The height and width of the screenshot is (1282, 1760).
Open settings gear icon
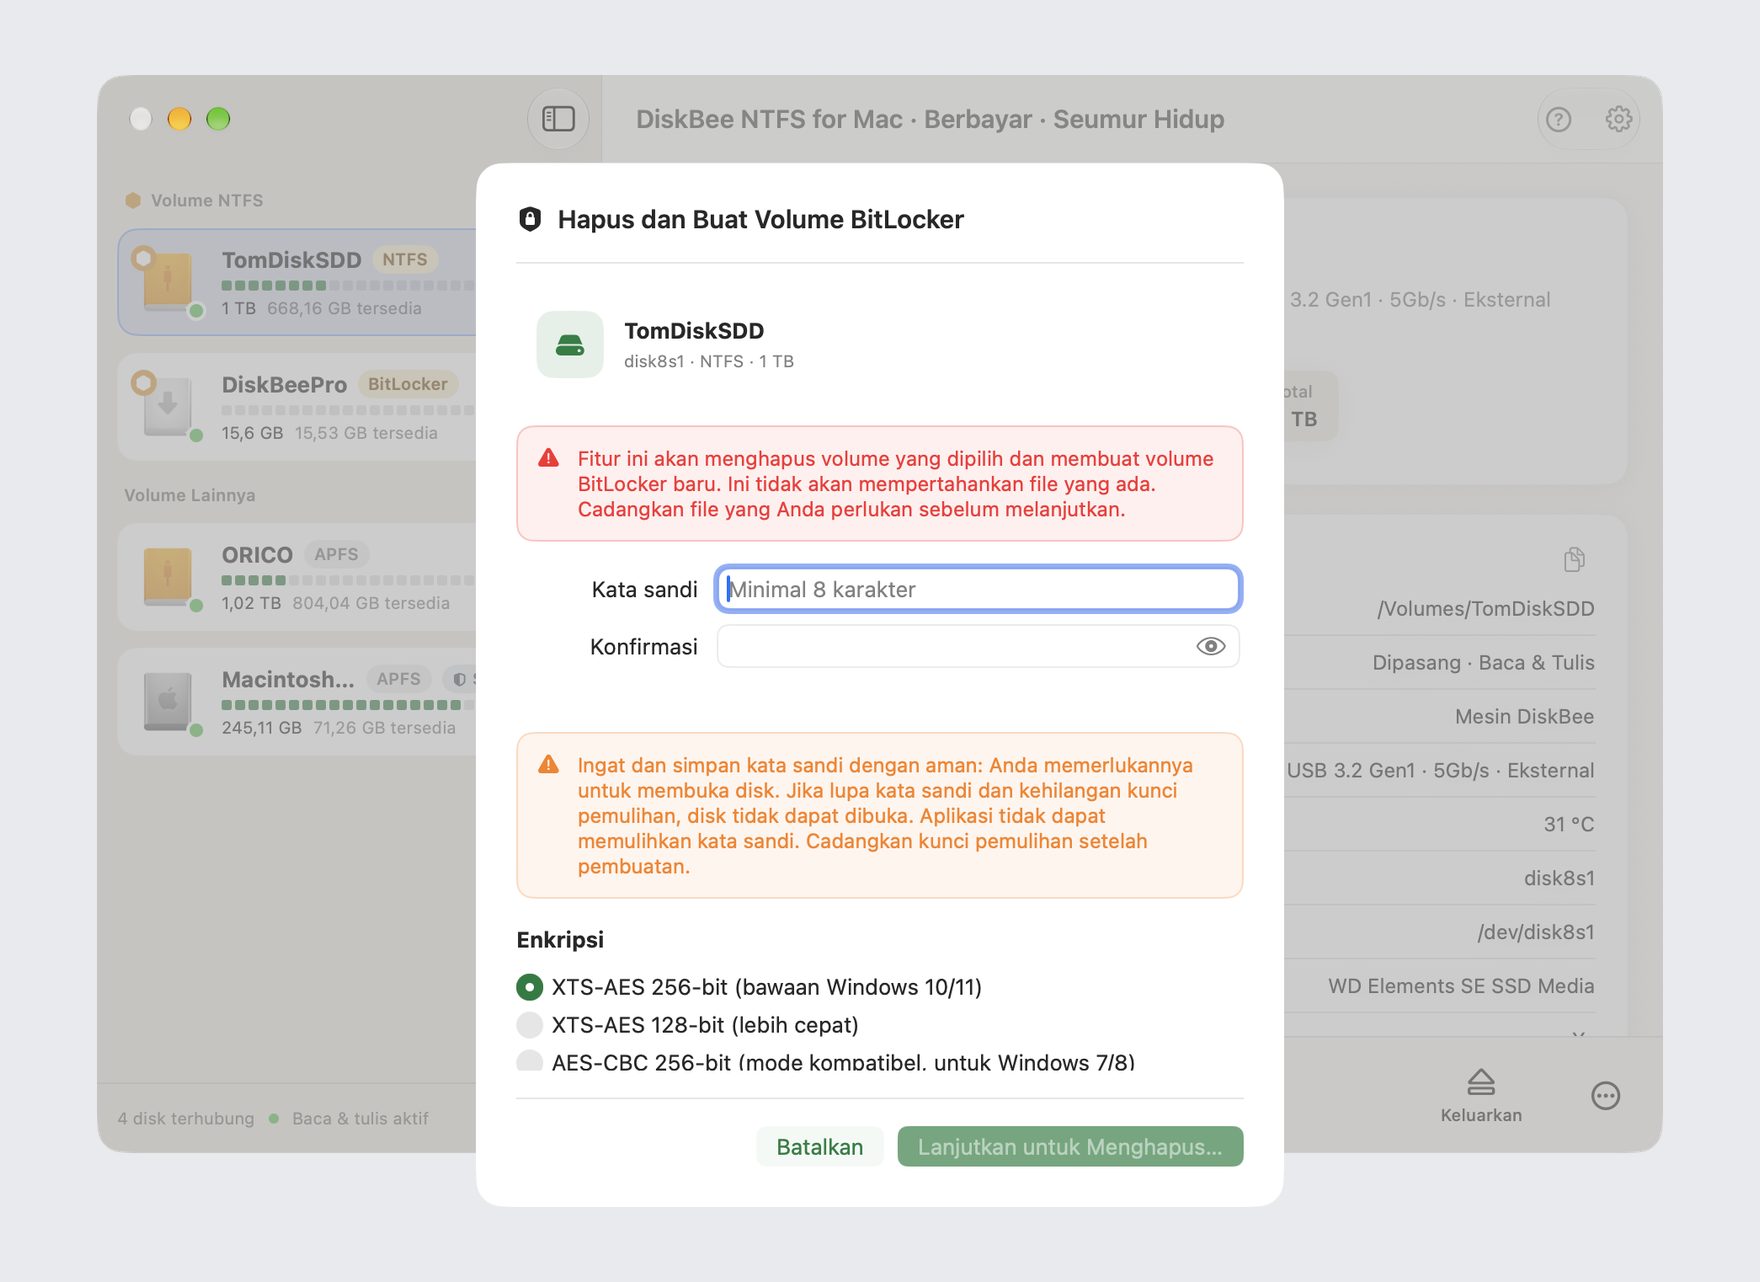[x=1618, y=120]
